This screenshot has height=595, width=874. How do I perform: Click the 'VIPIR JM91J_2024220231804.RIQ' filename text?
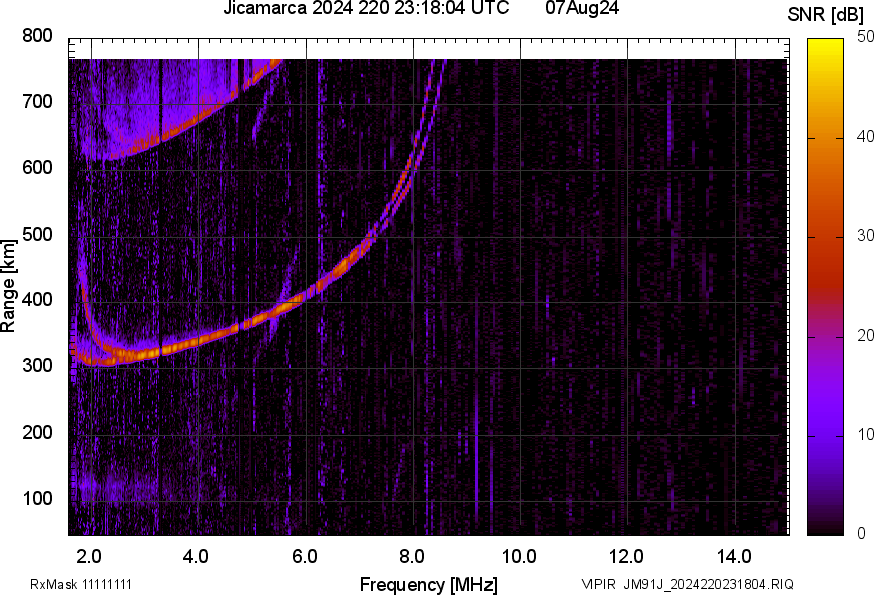click(687, 584)
